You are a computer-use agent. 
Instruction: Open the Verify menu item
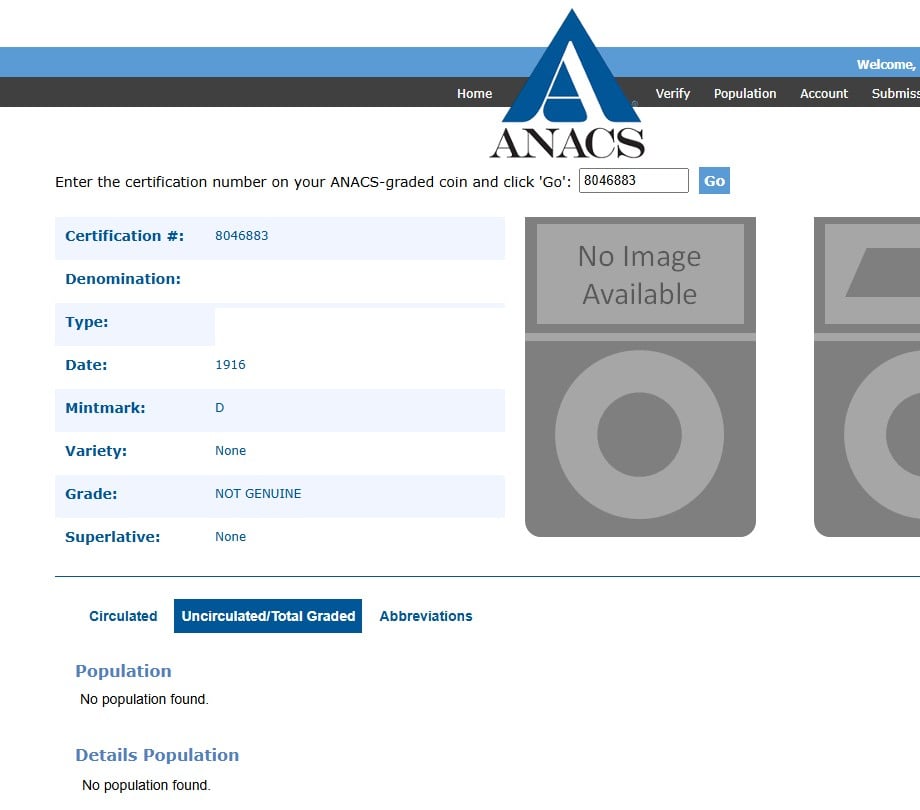coord(672,93)
